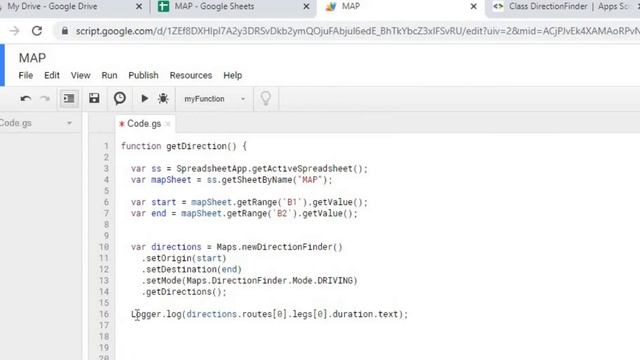Start debugging with the bug icon

[163, 98]
